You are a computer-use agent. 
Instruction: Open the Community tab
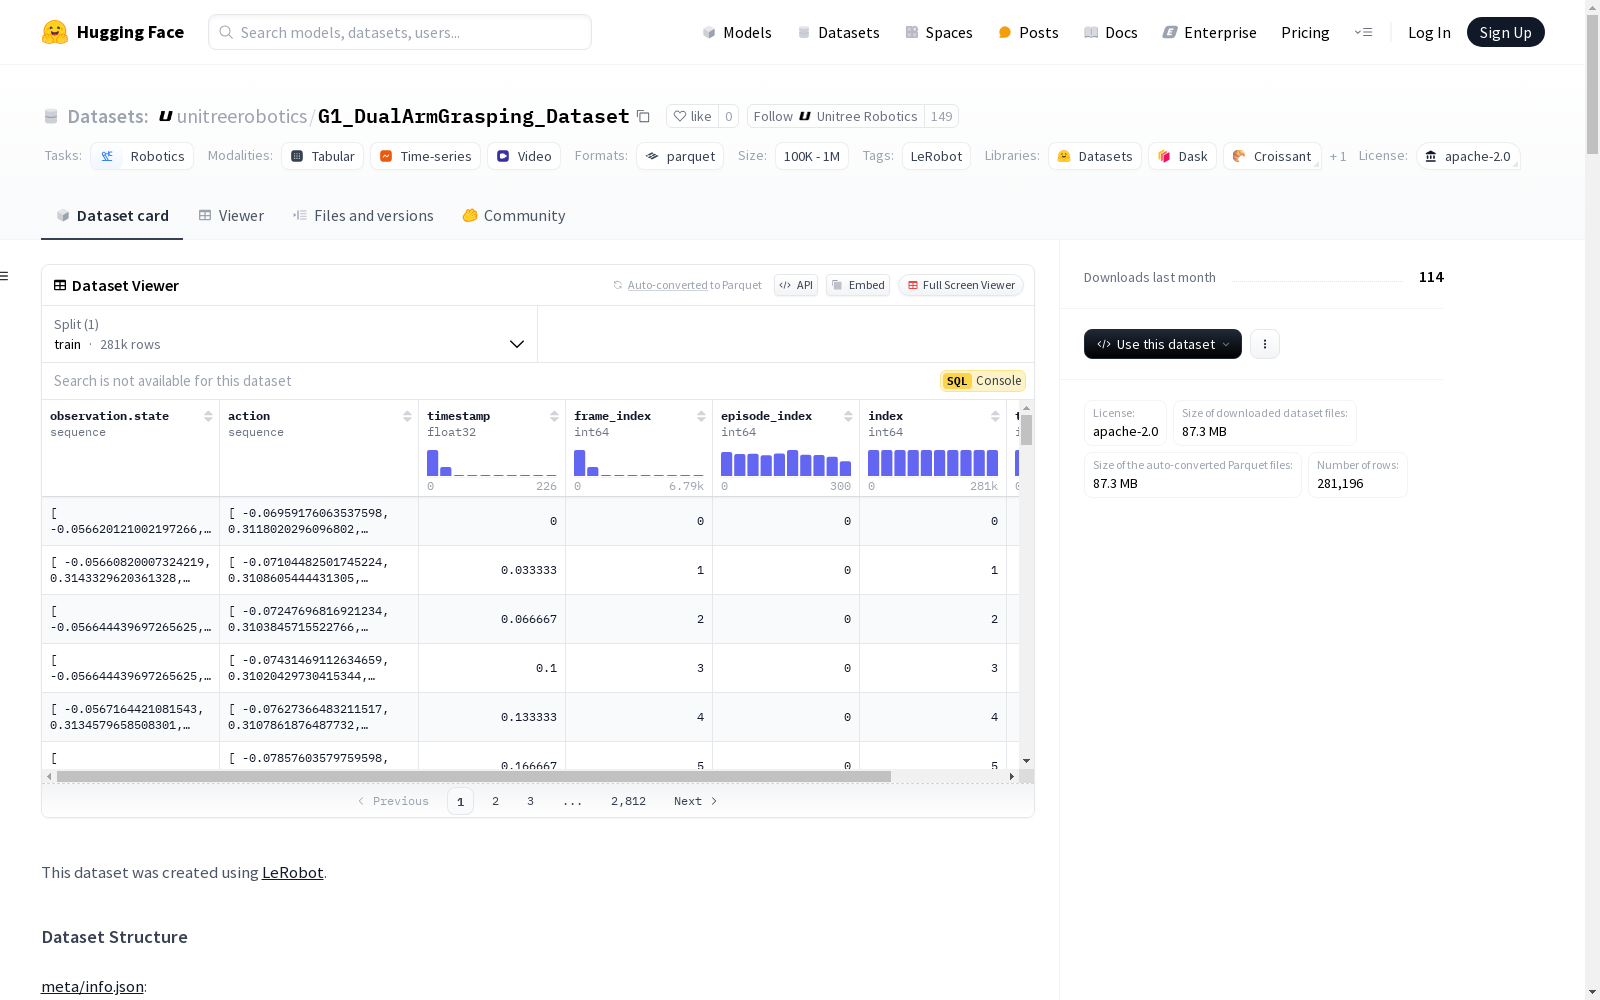pyautogui.click(x=514, y=216)
